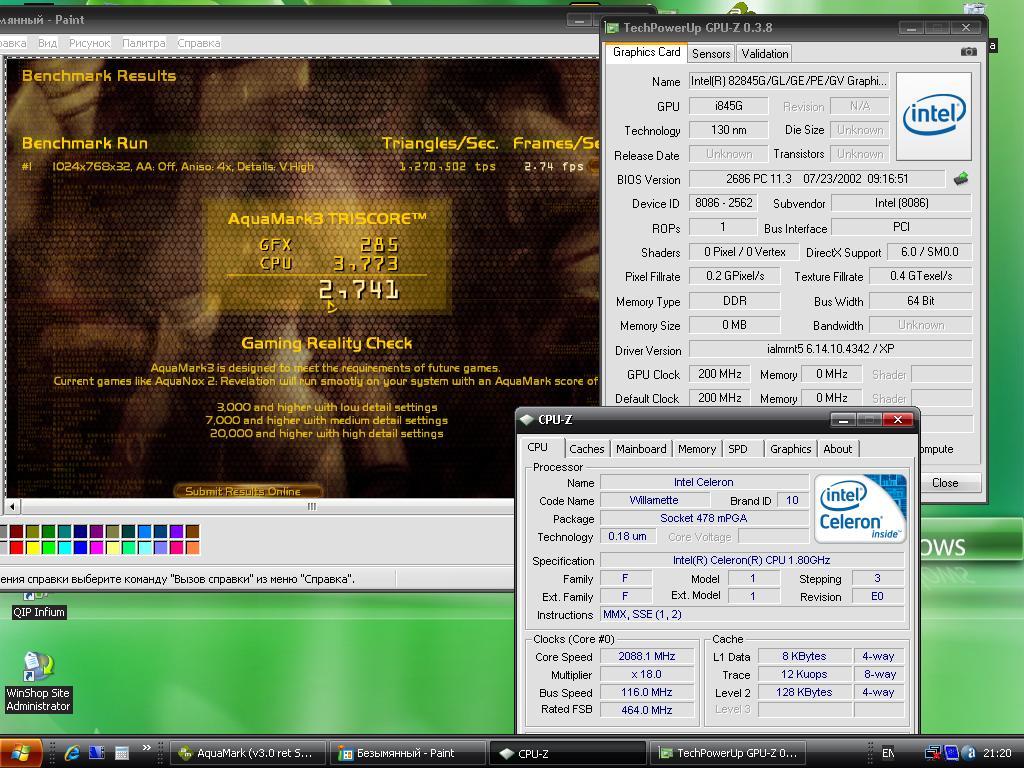1024x768 pixels.
Task: Click the EN language indicator
Action: [x=888, y=753]
